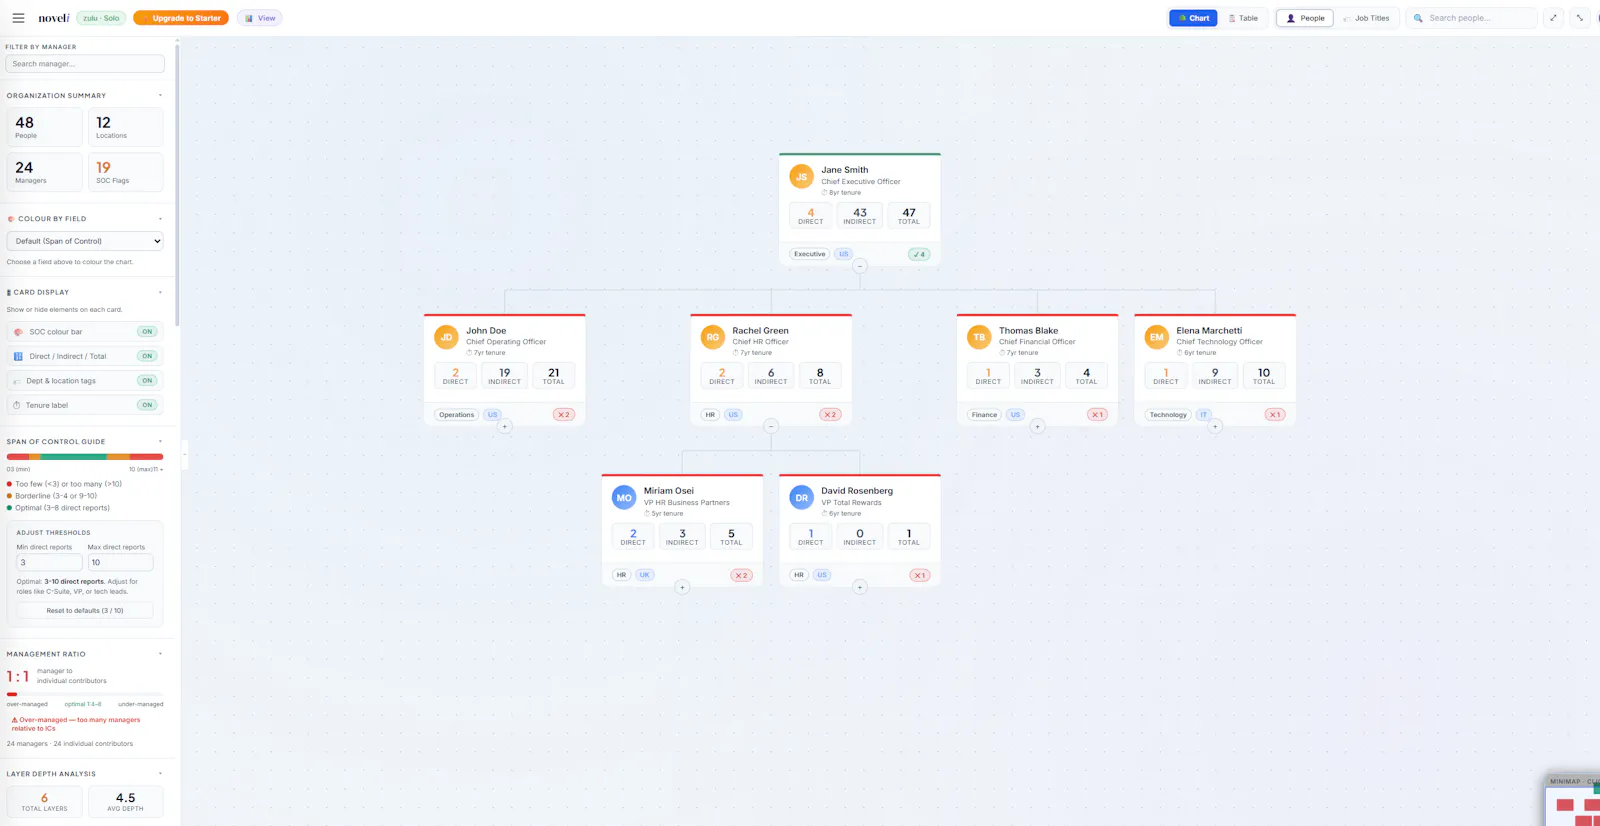Collapse Span of Control Guide section
The height and width of the screenshot is (826, 1600).
160,441
